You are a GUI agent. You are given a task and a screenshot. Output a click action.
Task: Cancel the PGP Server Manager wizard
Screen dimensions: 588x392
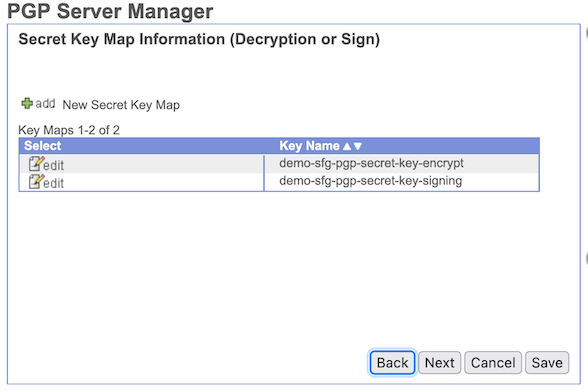point(493,363)
